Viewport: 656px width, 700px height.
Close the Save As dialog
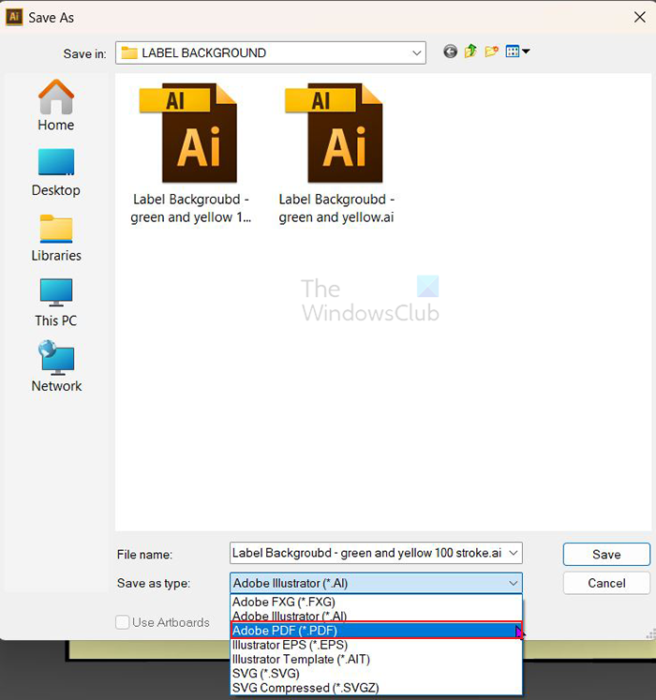pos(639,17)
